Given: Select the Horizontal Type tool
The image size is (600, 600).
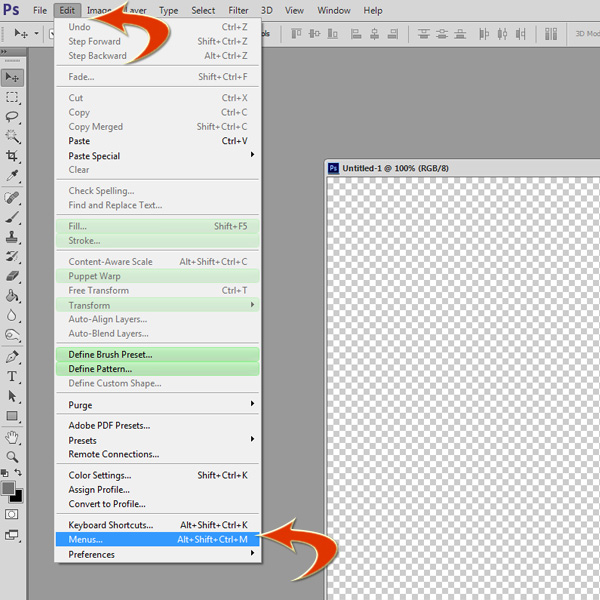Looking at the screenshot, I should pyautogui.click(x=12, y=377).
